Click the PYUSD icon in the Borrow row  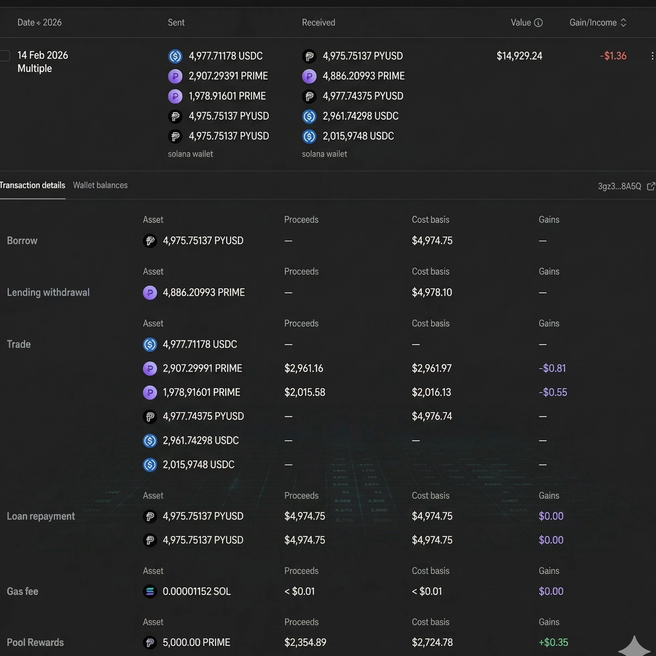pos(150,241)
